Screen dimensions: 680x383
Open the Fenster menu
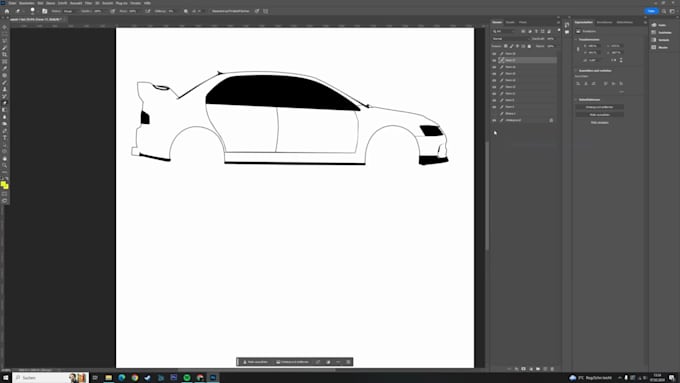click(x=135, y=3)
